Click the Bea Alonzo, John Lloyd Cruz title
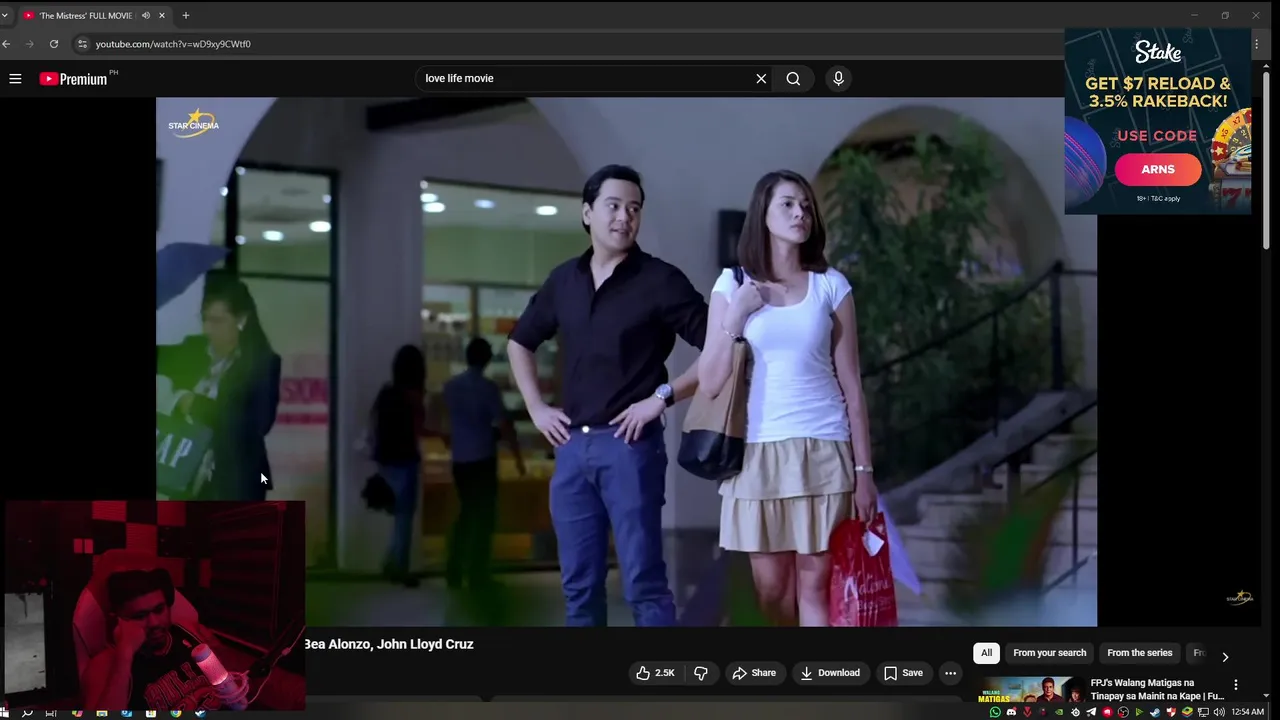This screenshot has height=720, width=1280. [x=389, y=644]
